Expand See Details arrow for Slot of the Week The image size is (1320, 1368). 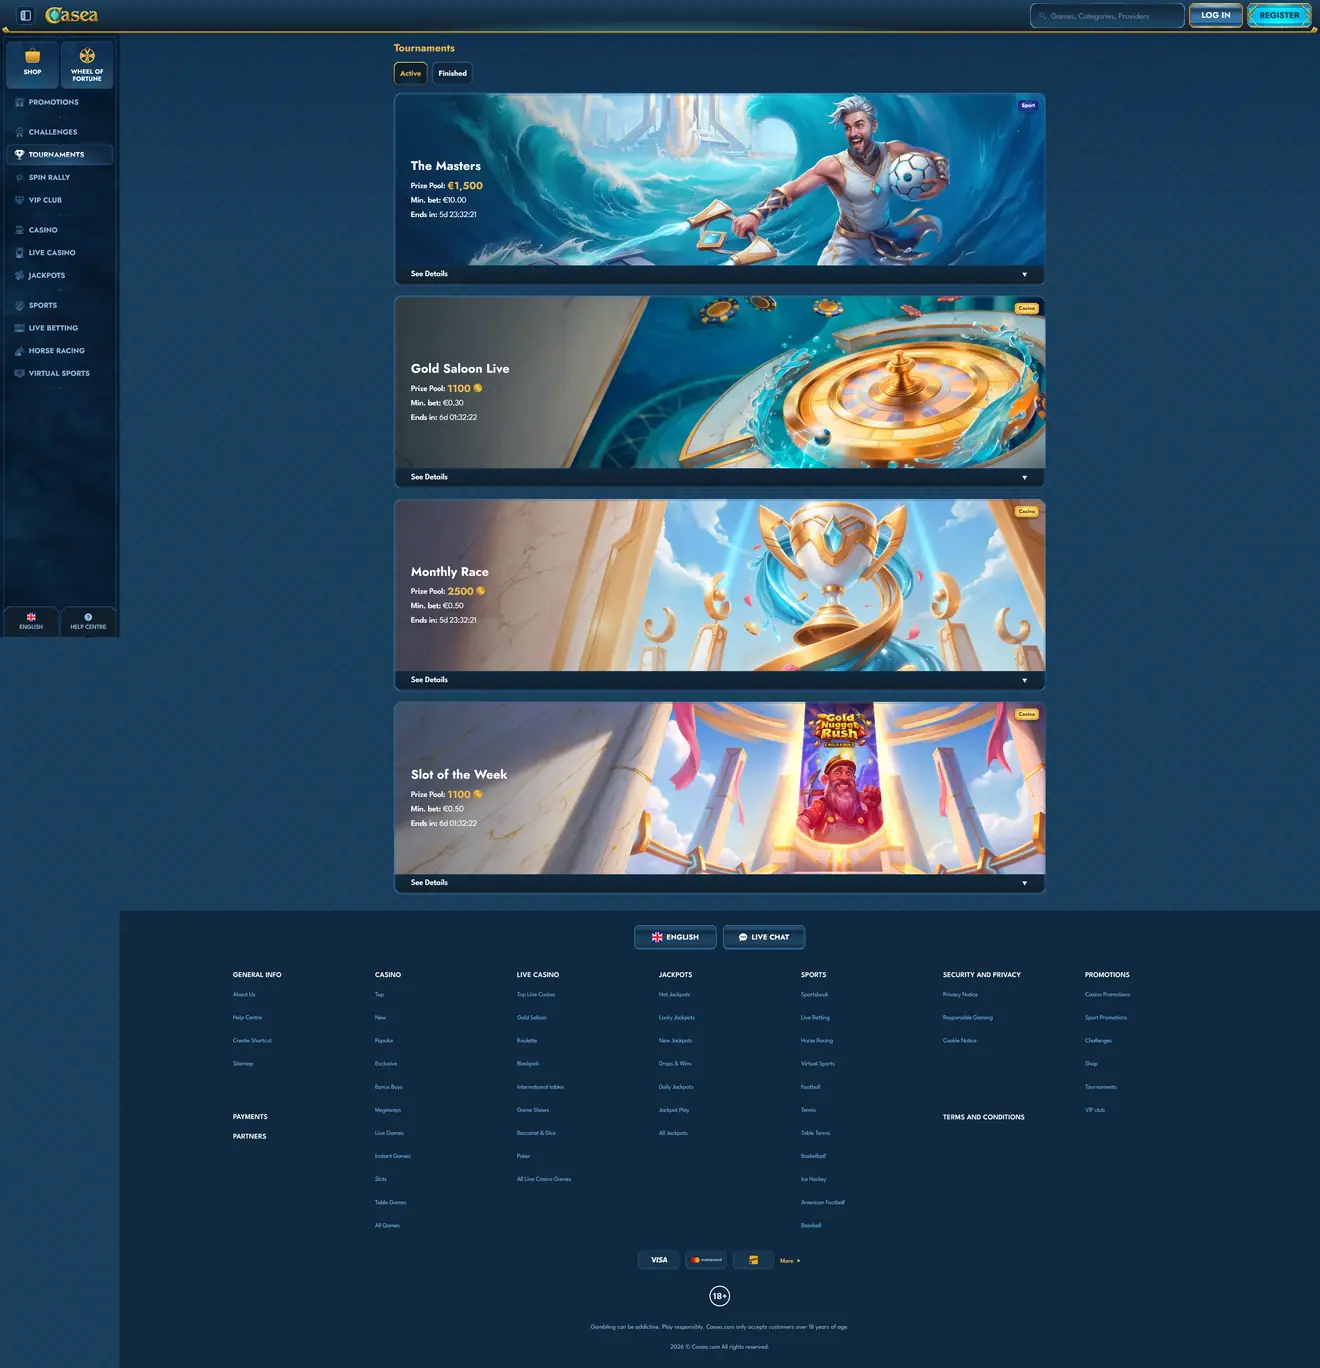click(x=1024, y=883)
